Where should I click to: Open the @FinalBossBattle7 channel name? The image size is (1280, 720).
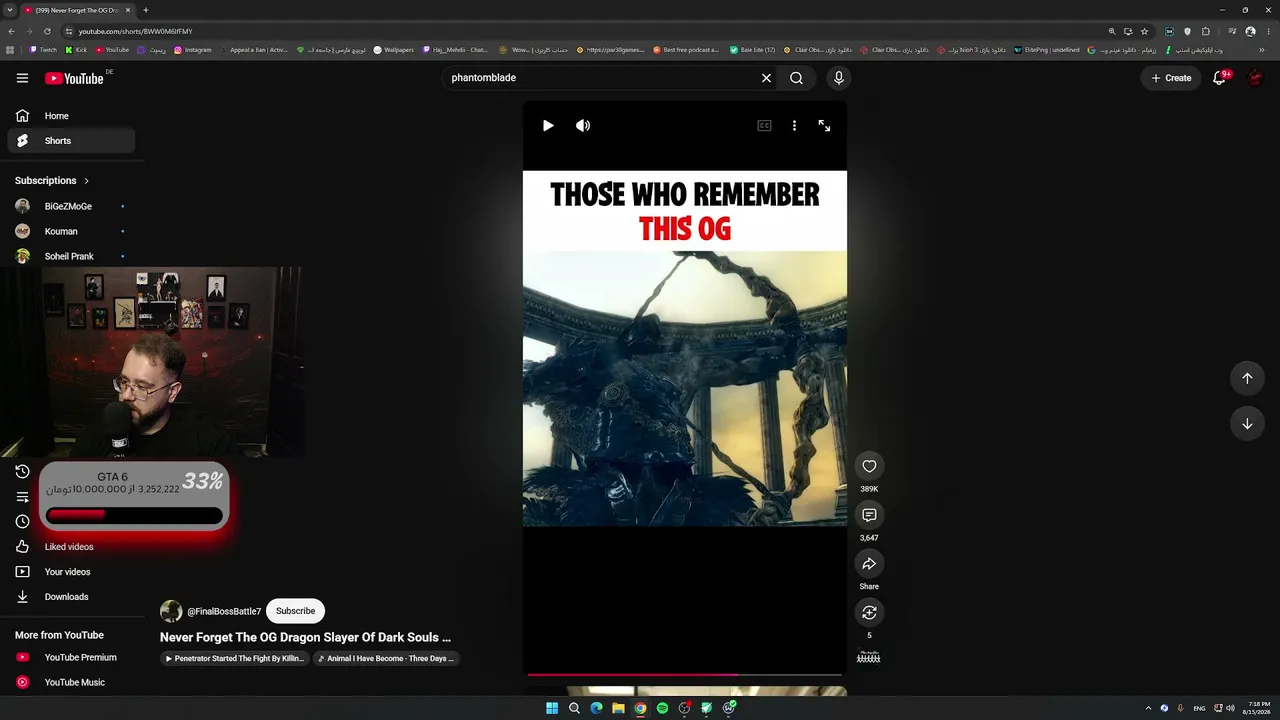tap(224, 611)
